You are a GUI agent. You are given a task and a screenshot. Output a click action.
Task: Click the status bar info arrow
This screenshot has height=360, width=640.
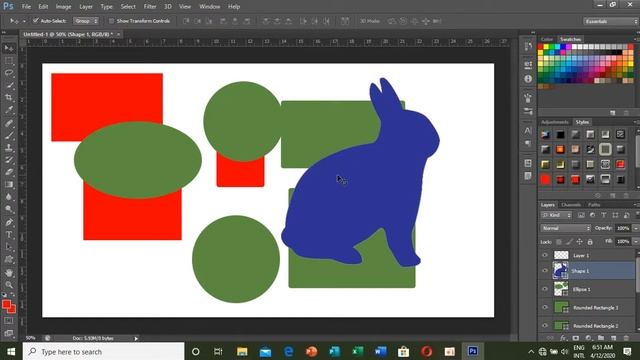136,338
